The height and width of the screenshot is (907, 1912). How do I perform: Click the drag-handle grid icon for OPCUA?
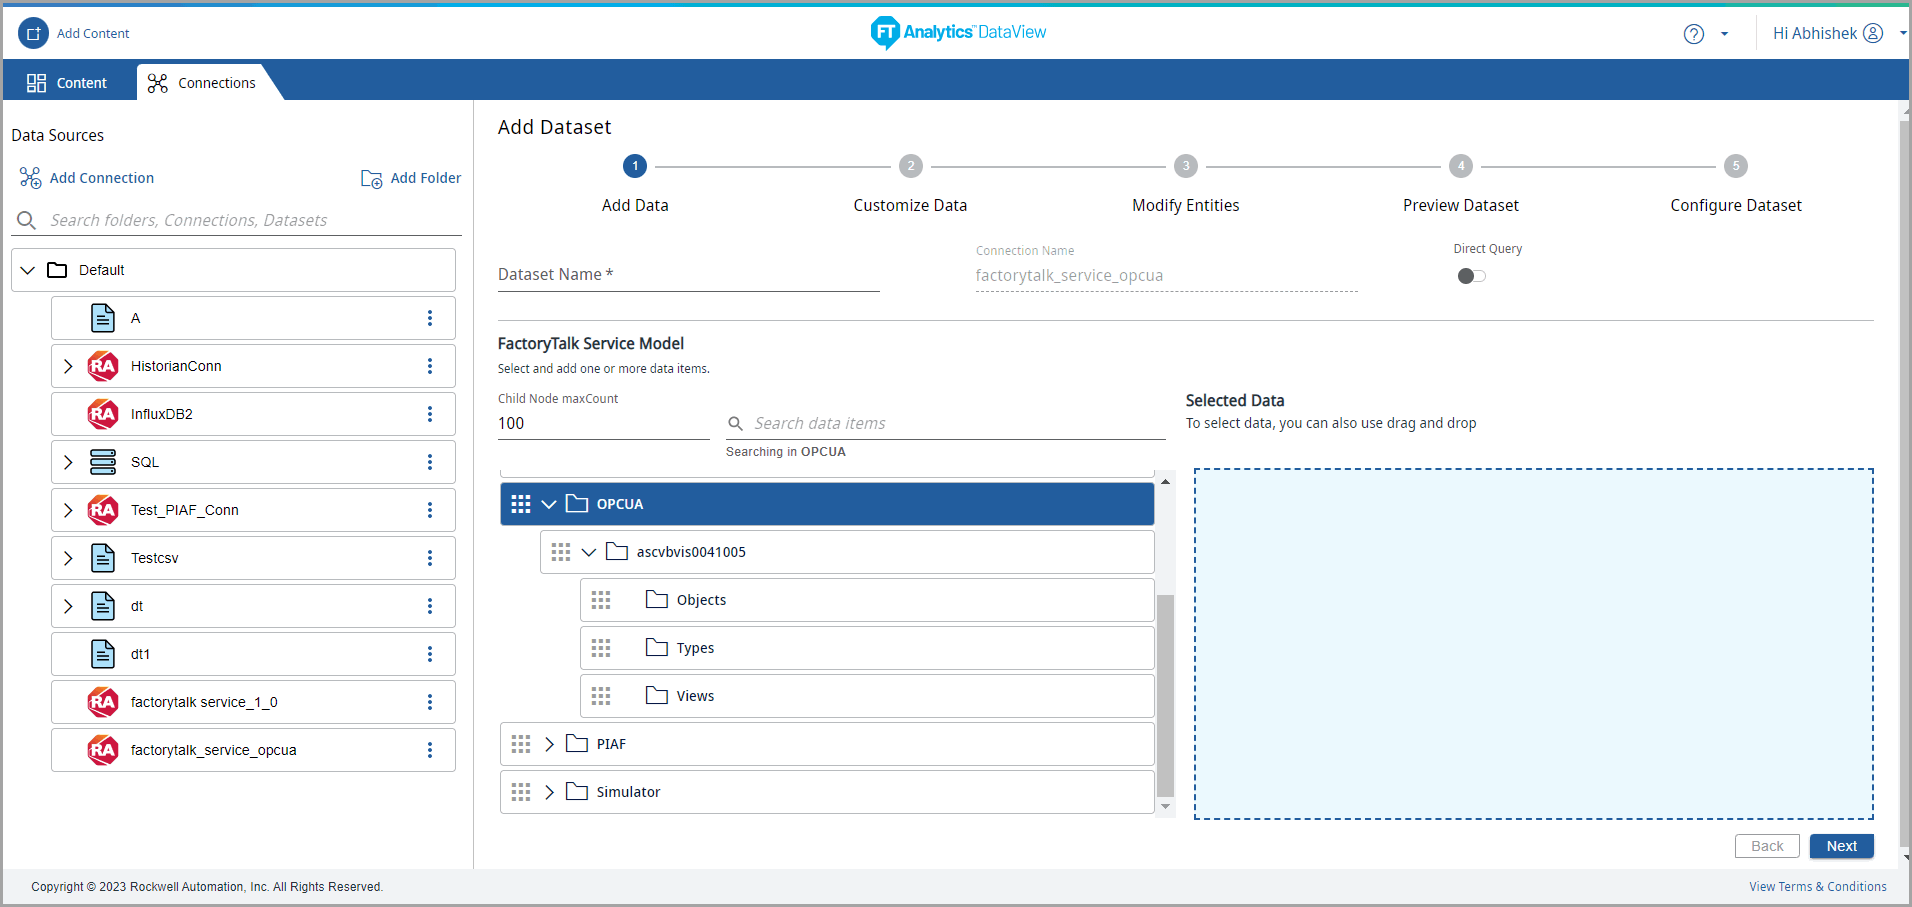coord(521,504)
